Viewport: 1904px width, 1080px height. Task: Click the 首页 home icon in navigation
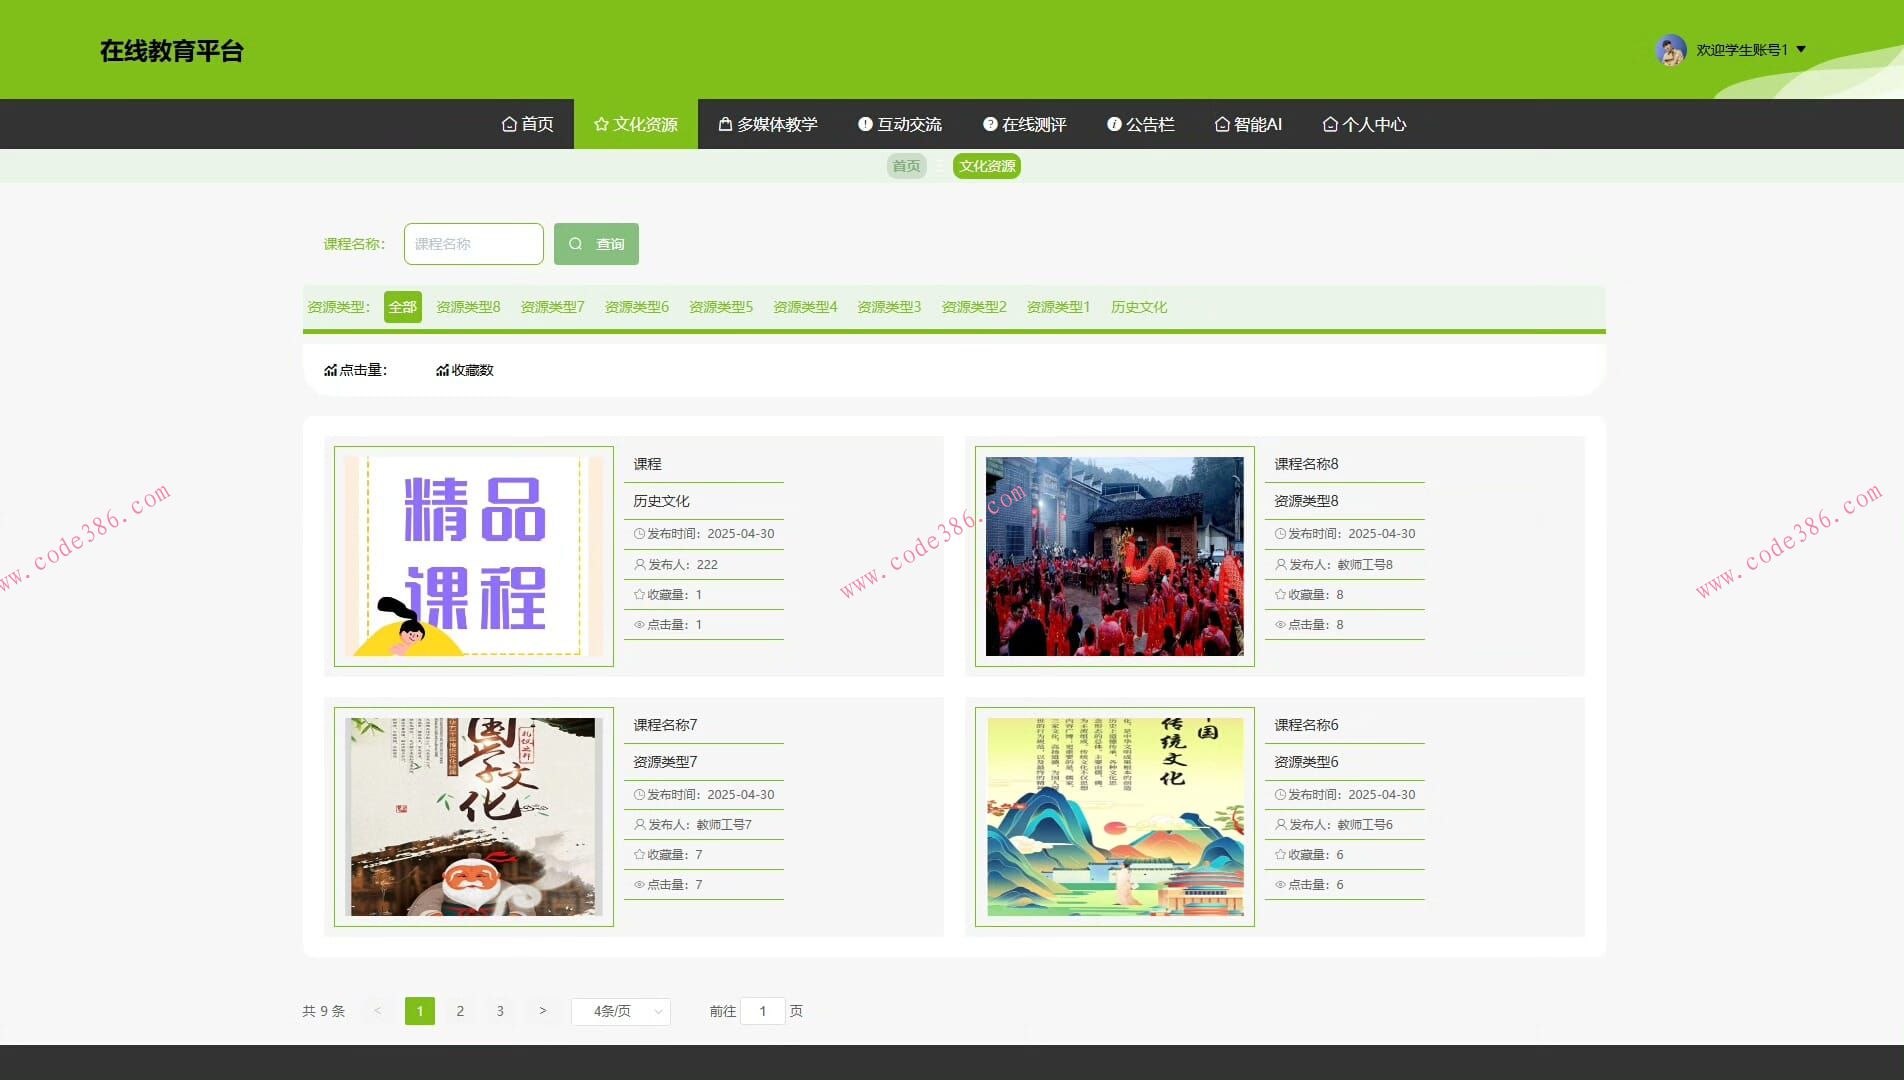click(509, 124)
